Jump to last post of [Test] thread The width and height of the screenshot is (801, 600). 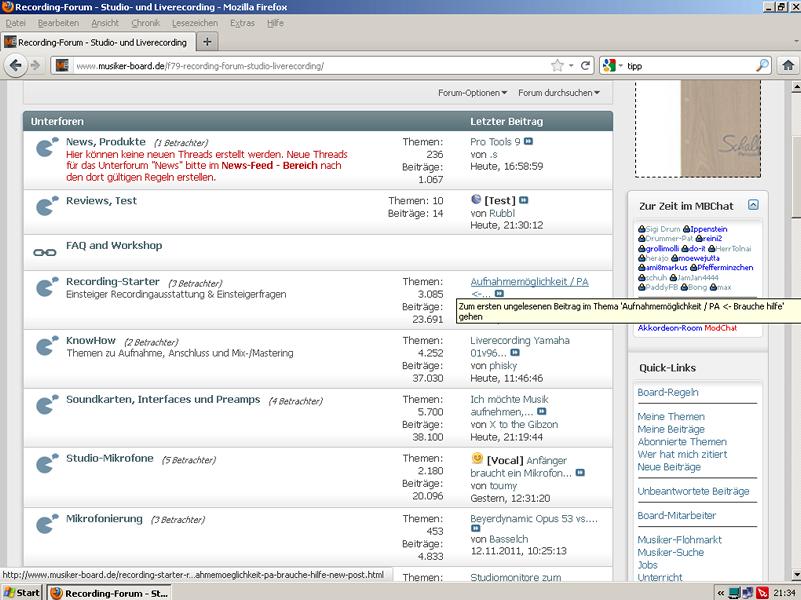pos(524,200)
